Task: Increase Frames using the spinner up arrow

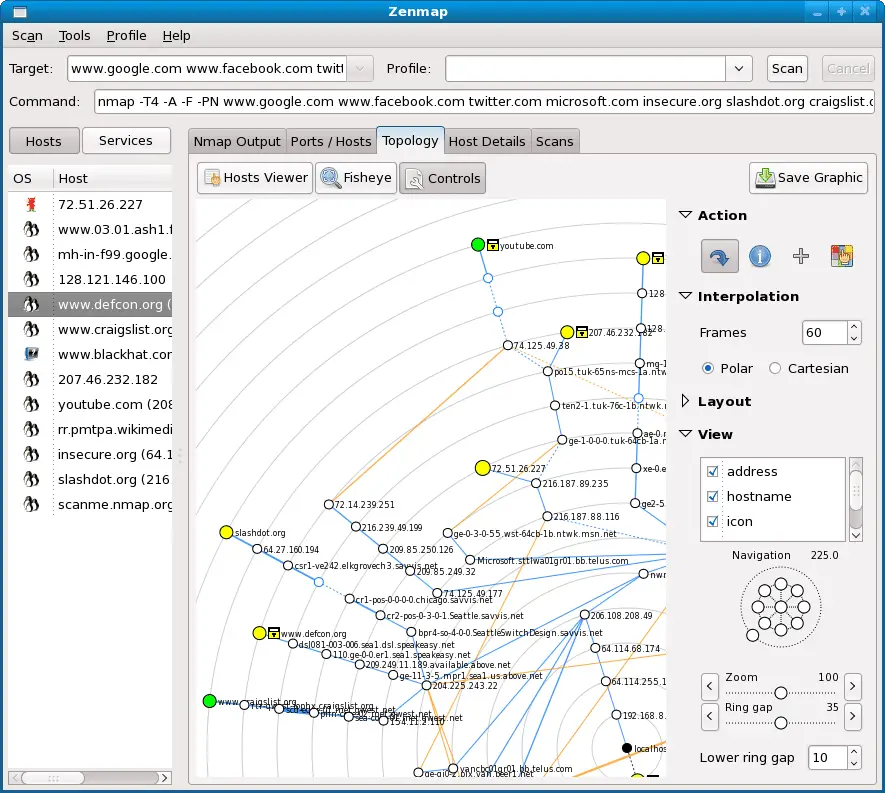Action: [853, 326]
